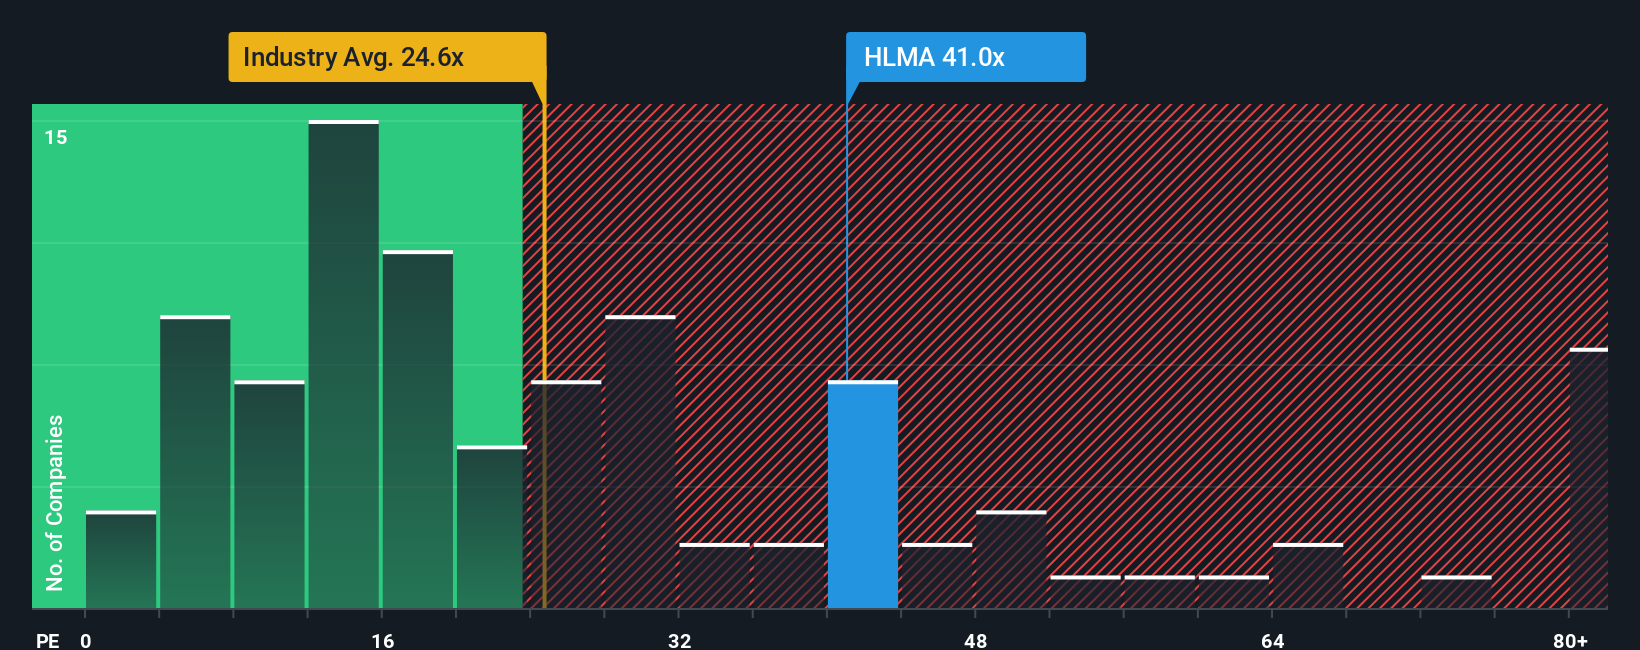Click the PE axis label

pos(48,640)
